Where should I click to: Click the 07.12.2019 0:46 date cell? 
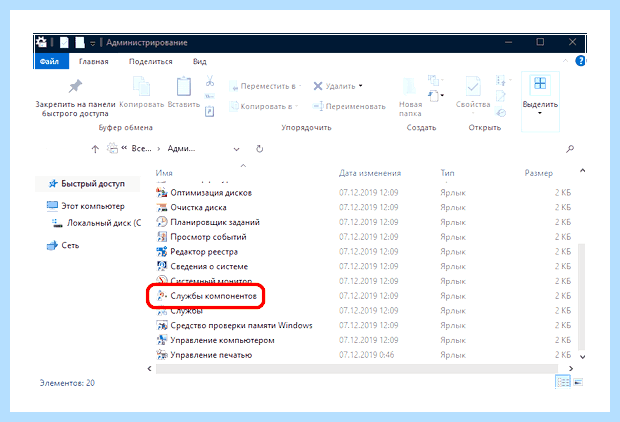pyautogui.click(x=367, y=355)
